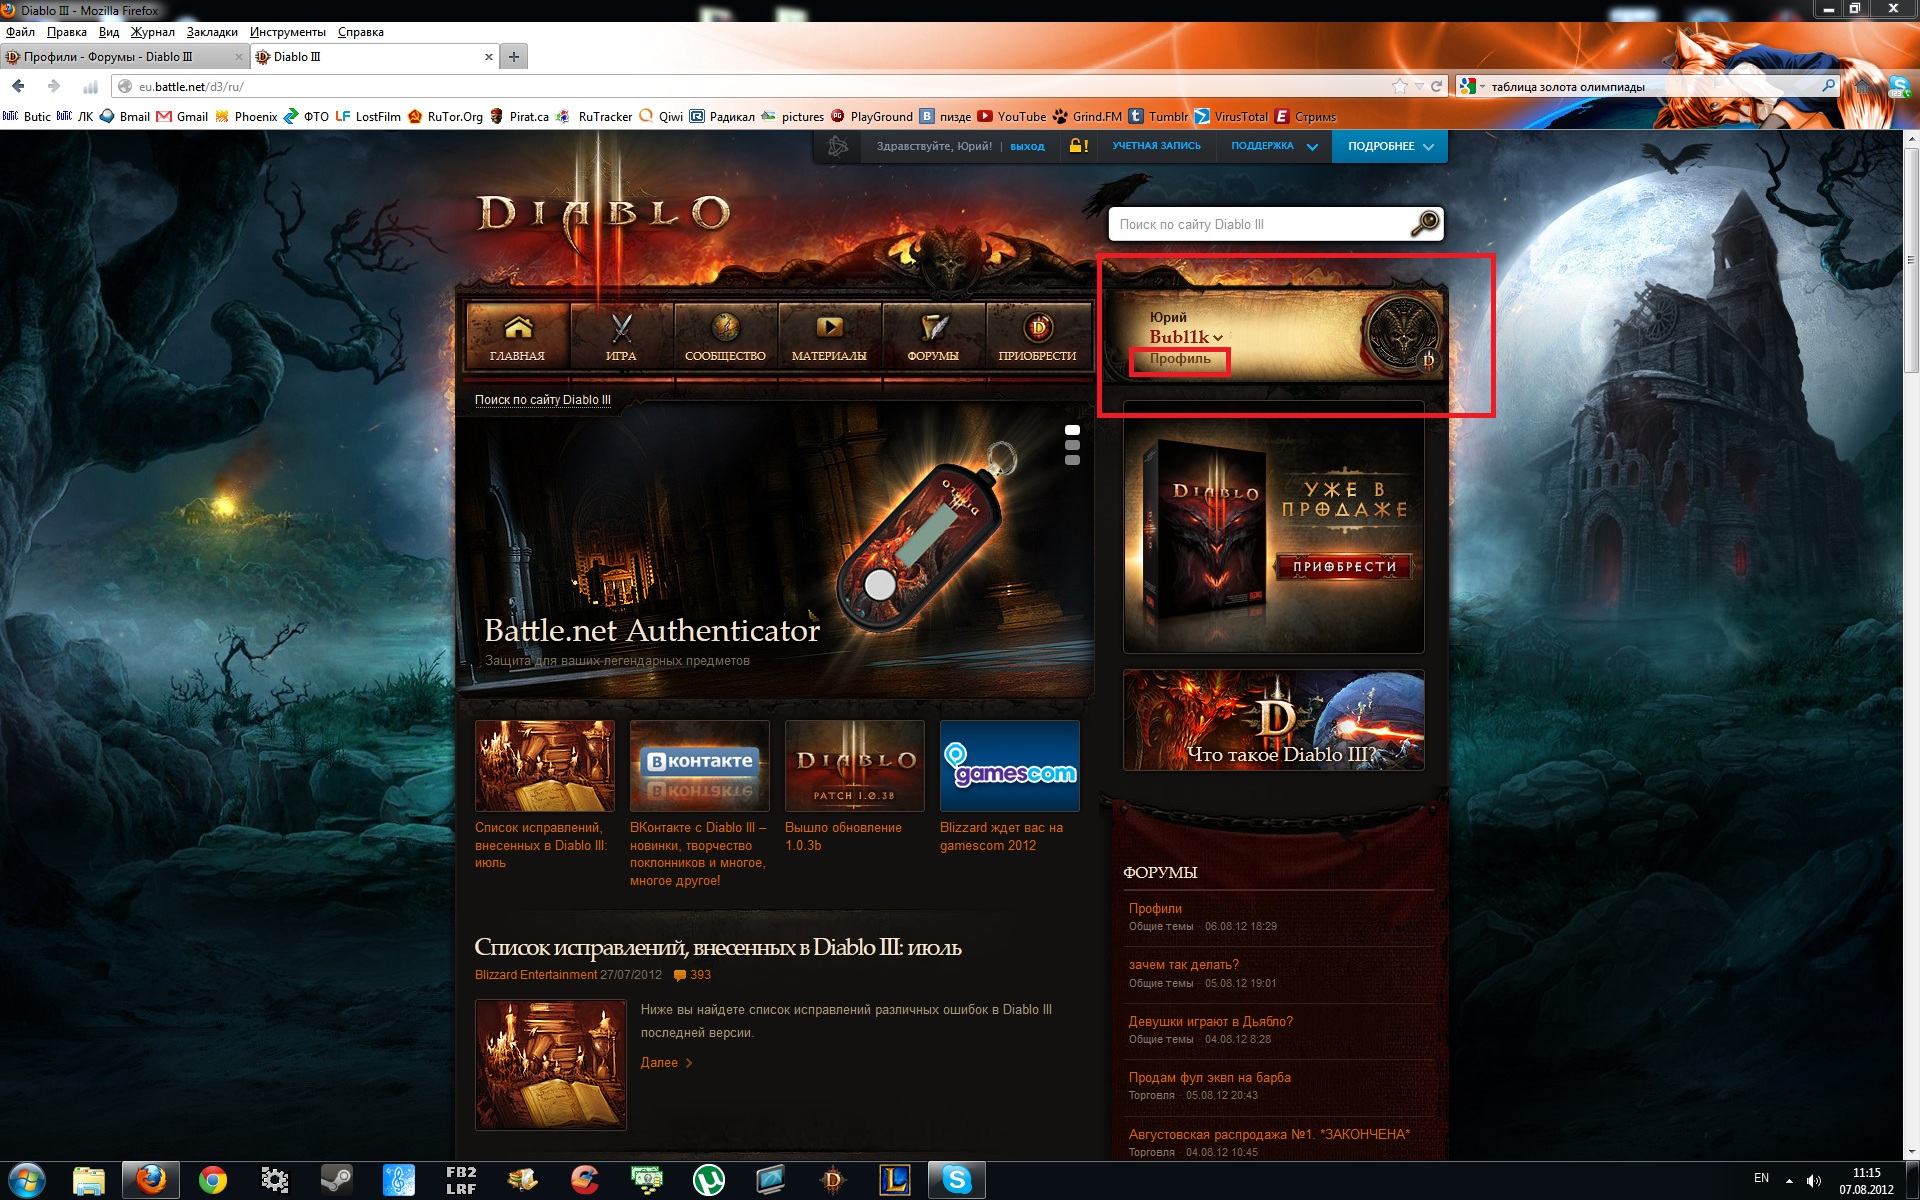Open search engine selector dropdown
Image resolution: width=1920 pixels, height=1200 pixels.
[x=1471, y=86]
